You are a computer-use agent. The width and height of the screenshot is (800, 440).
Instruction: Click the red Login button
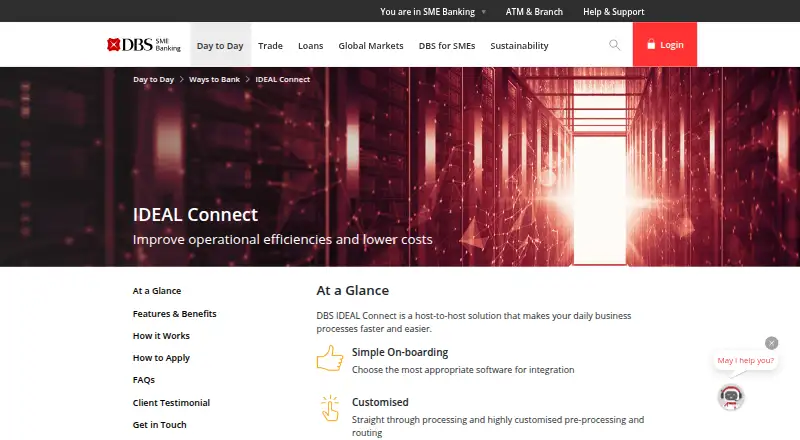pyautogui.click(x=664, y=44)
